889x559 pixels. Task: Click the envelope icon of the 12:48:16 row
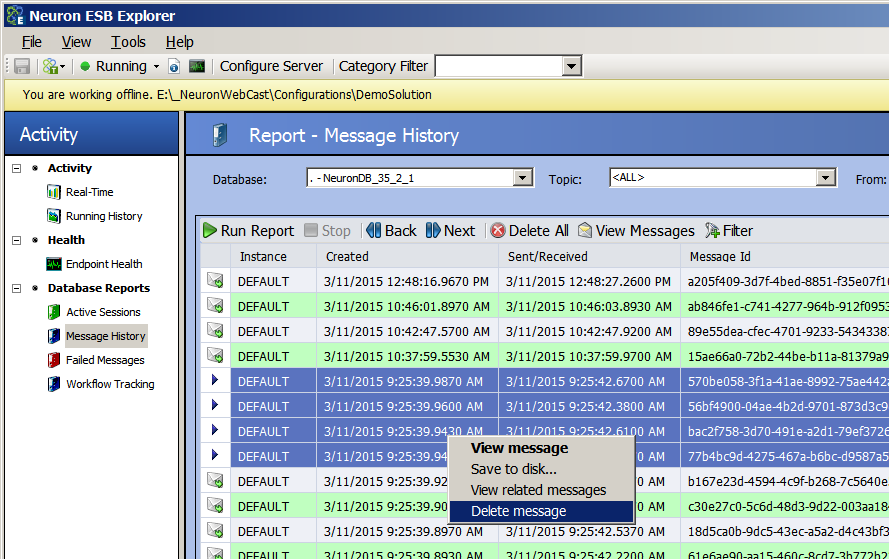(x=215, y=281)
